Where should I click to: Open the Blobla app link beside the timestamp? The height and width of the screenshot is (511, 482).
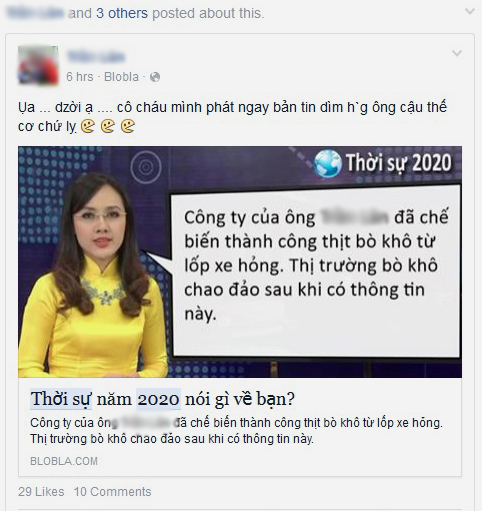pos(121,77)
